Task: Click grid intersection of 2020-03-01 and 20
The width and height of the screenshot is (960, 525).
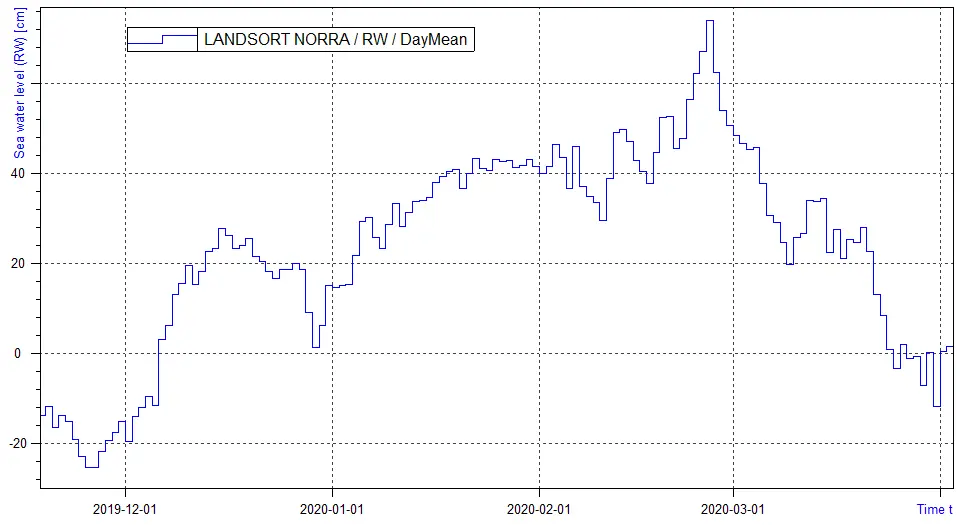Action: pyautogui.click(x=734, y=263)
